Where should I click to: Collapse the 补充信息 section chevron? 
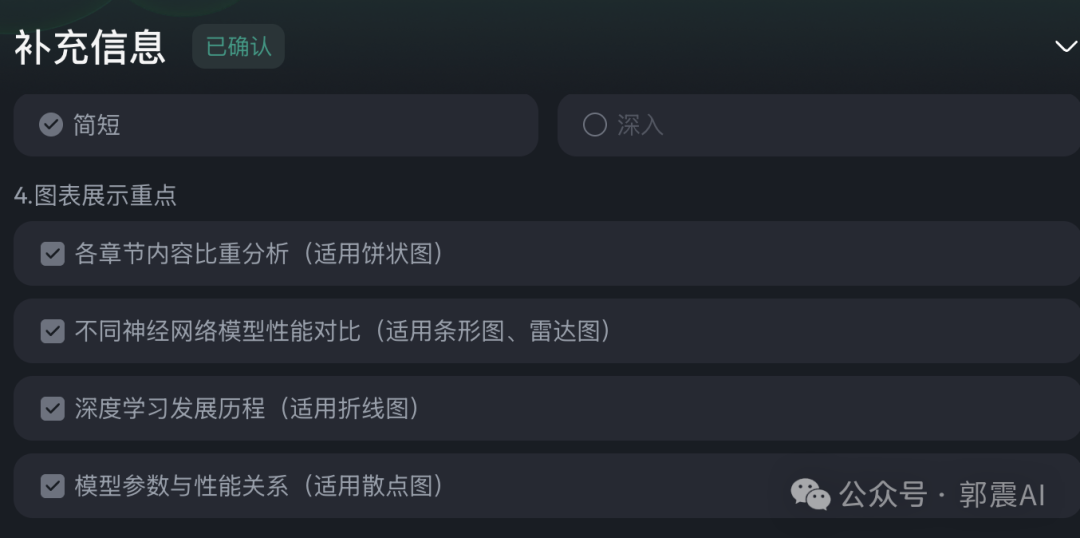[1065, 47]
